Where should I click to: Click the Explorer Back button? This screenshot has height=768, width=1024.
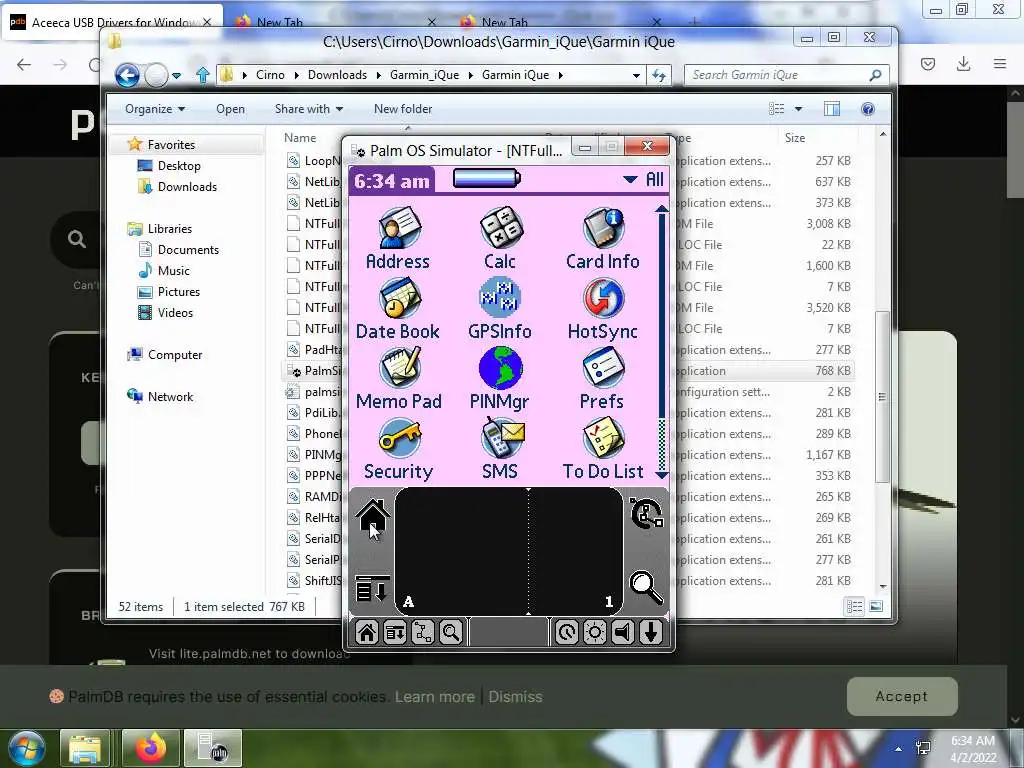tap(127, 76)
